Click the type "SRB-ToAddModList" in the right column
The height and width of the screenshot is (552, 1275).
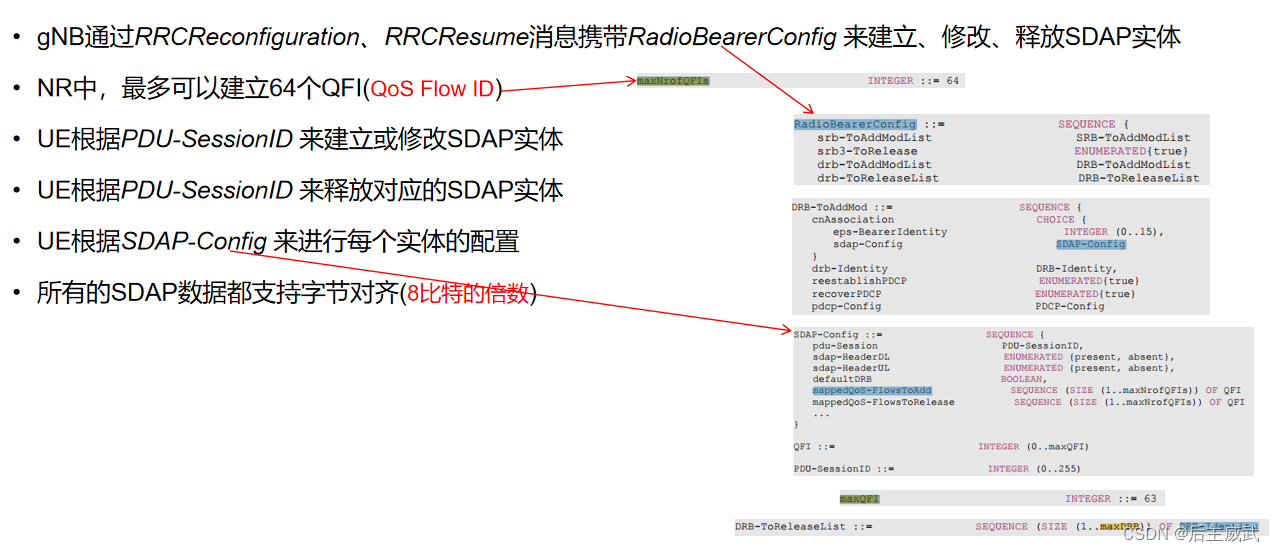1133,138
